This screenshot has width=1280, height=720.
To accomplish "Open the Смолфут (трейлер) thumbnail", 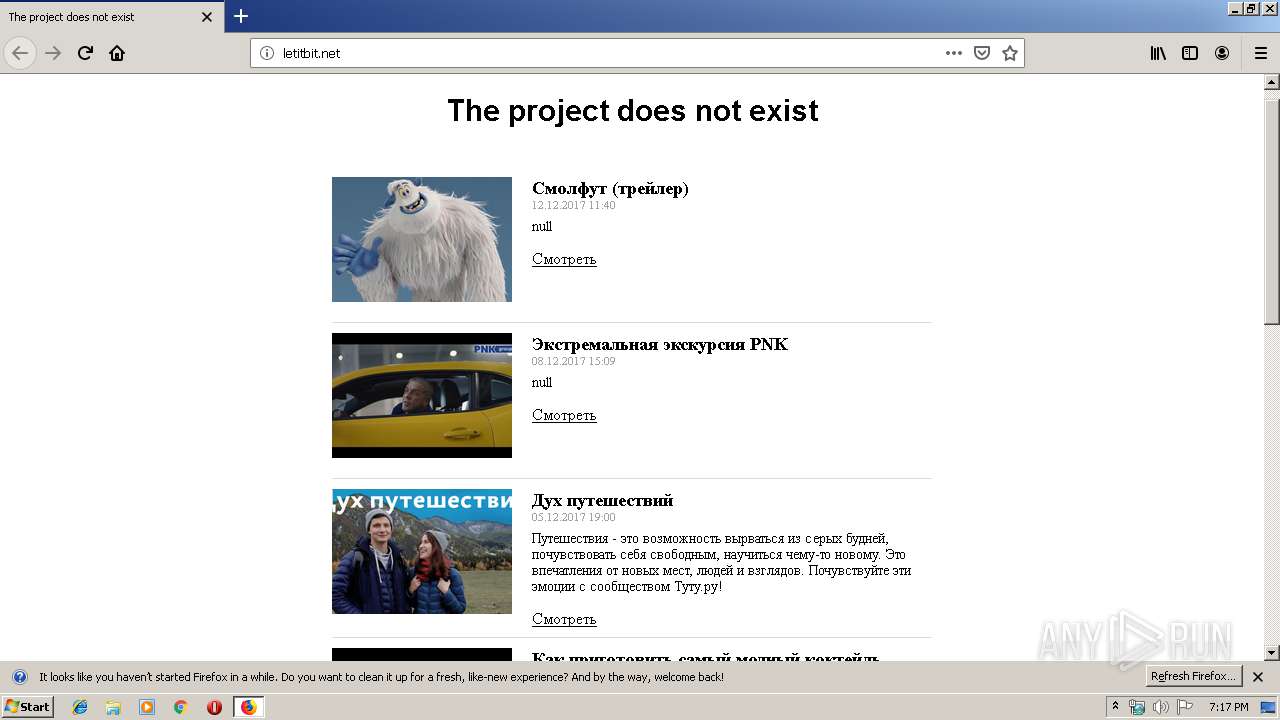I will (x=422, y=239).
